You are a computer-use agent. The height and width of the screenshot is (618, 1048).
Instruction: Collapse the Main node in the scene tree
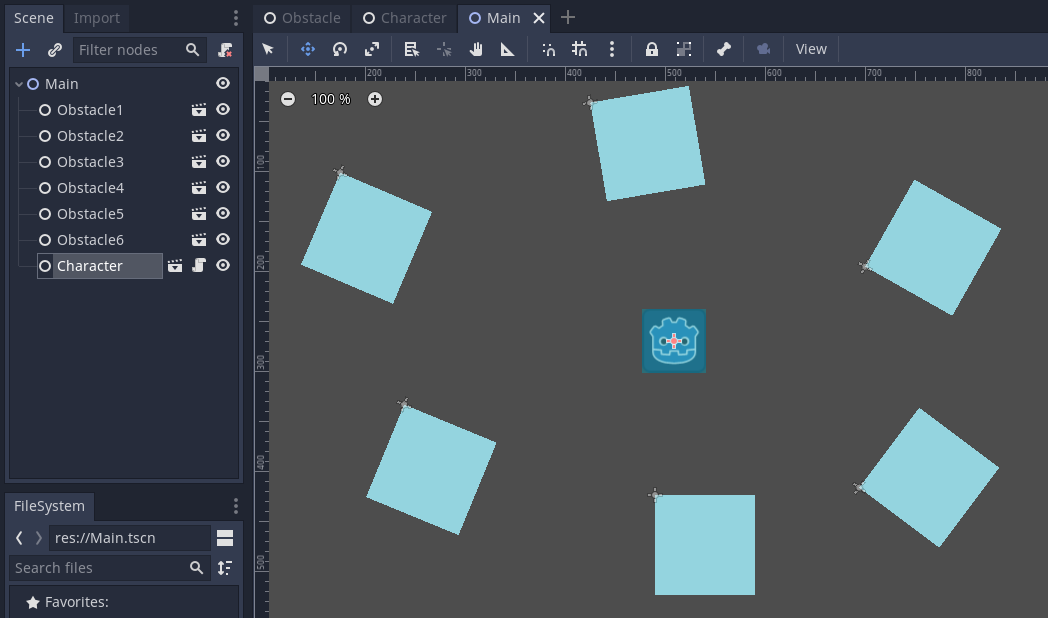[x=19, y=83]
